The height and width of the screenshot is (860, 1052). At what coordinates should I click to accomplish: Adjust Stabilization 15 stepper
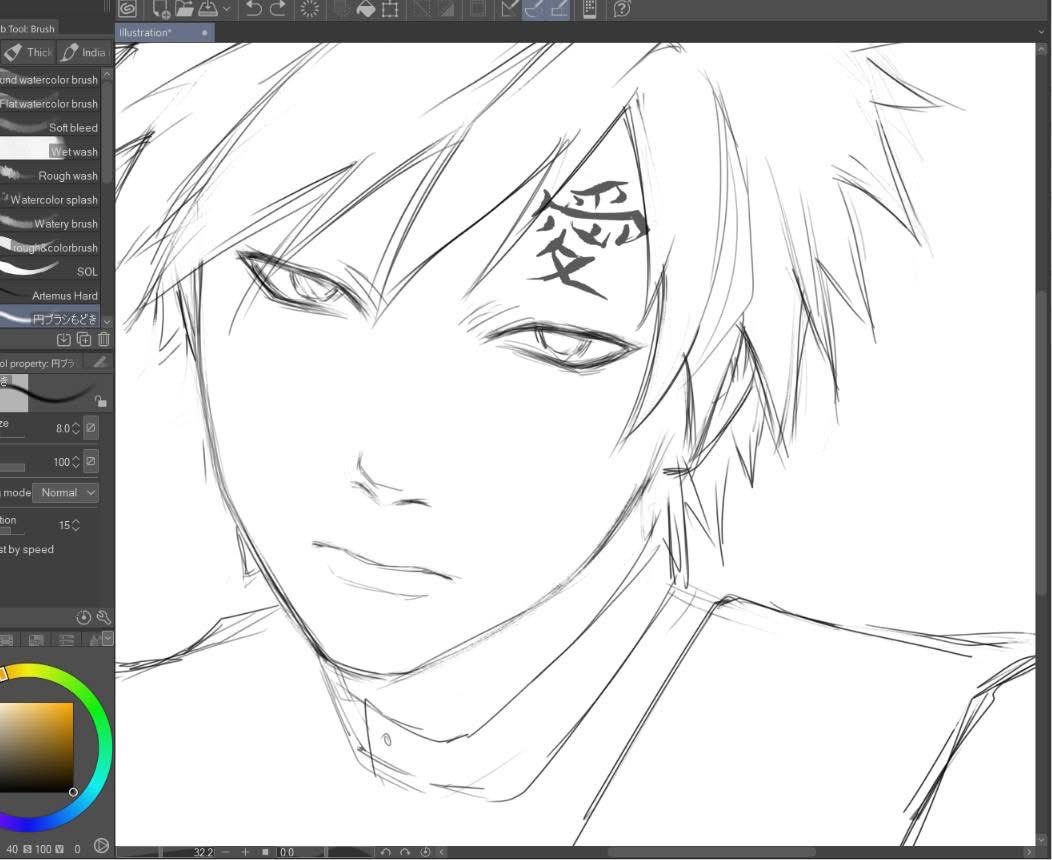click(x=75, y=525)
